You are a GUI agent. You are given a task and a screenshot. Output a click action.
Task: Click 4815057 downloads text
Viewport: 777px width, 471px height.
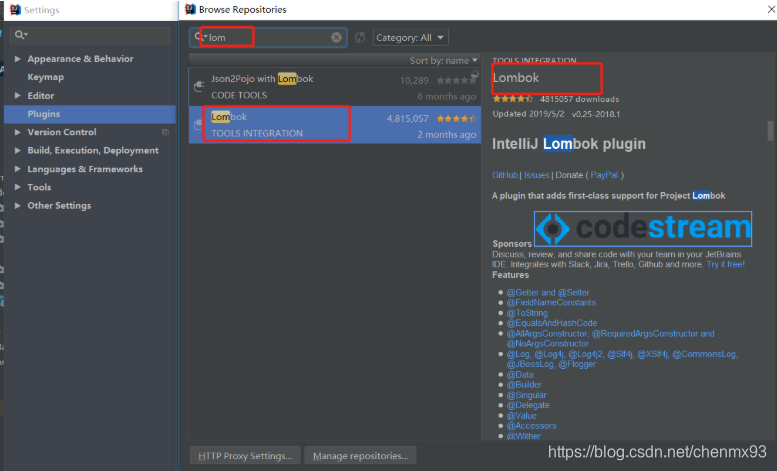coord(579,99)
